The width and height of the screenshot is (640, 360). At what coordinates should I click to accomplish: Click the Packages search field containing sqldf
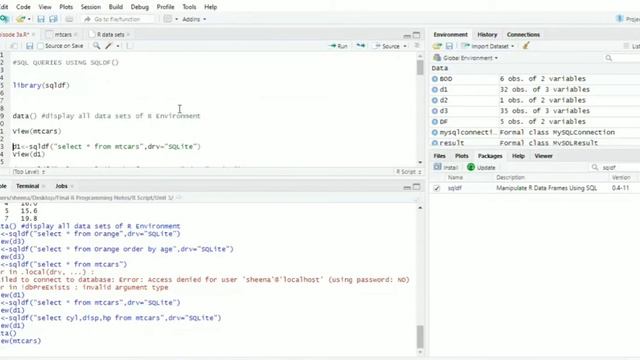(x=615, y=167)
